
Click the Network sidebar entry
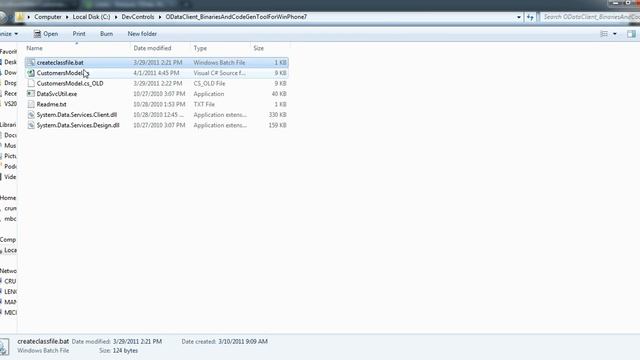[x=8, y=271]
